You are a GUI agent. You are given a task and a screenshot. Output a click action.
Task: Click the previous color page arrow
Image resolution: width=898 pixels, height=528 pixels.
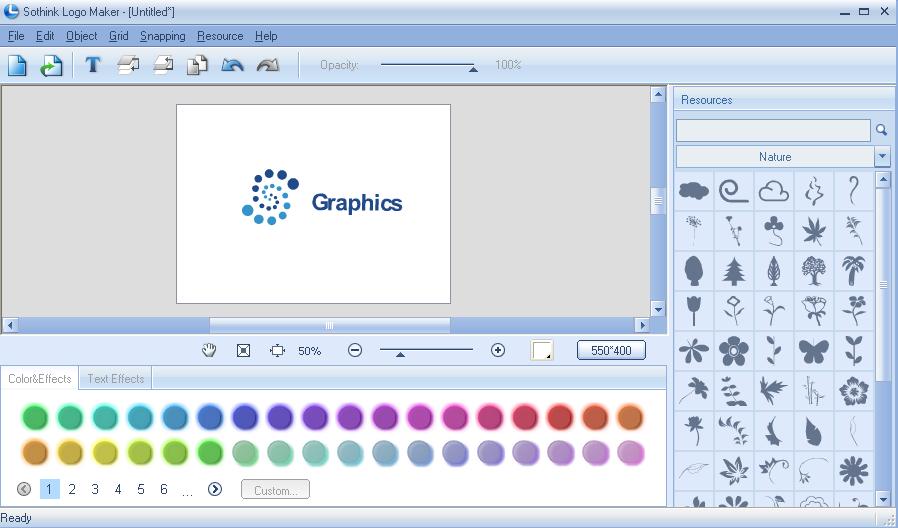tap(24, 489)
